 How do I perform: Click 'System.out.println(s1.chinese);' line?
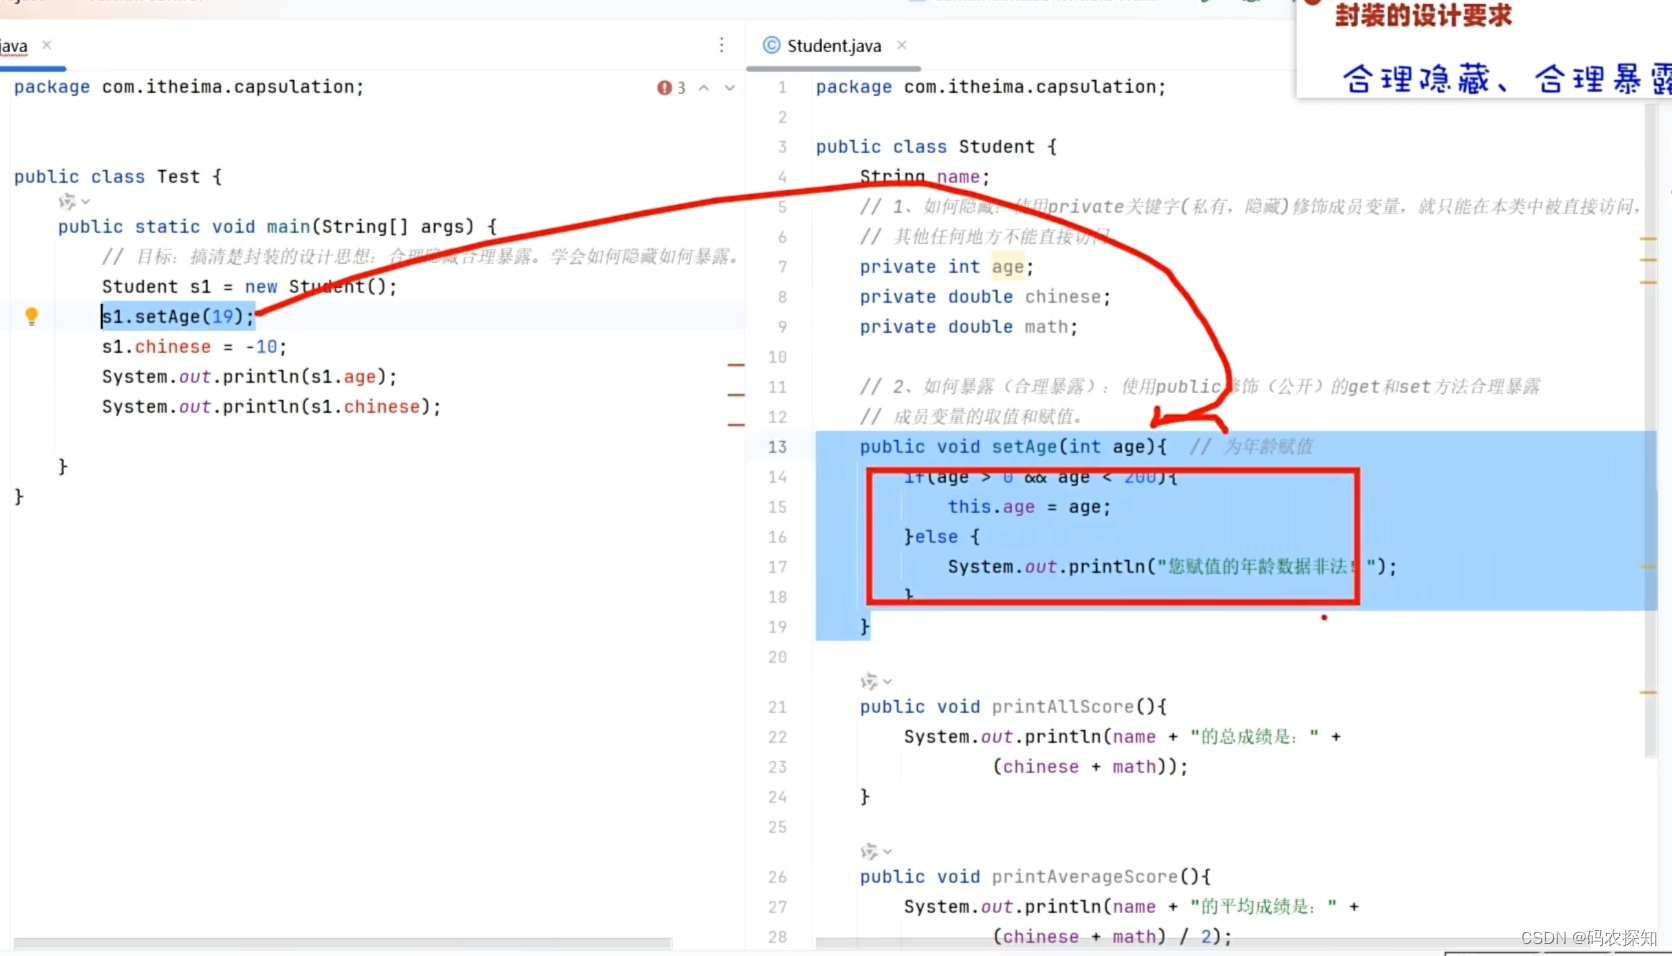click(x=271, y=407)
